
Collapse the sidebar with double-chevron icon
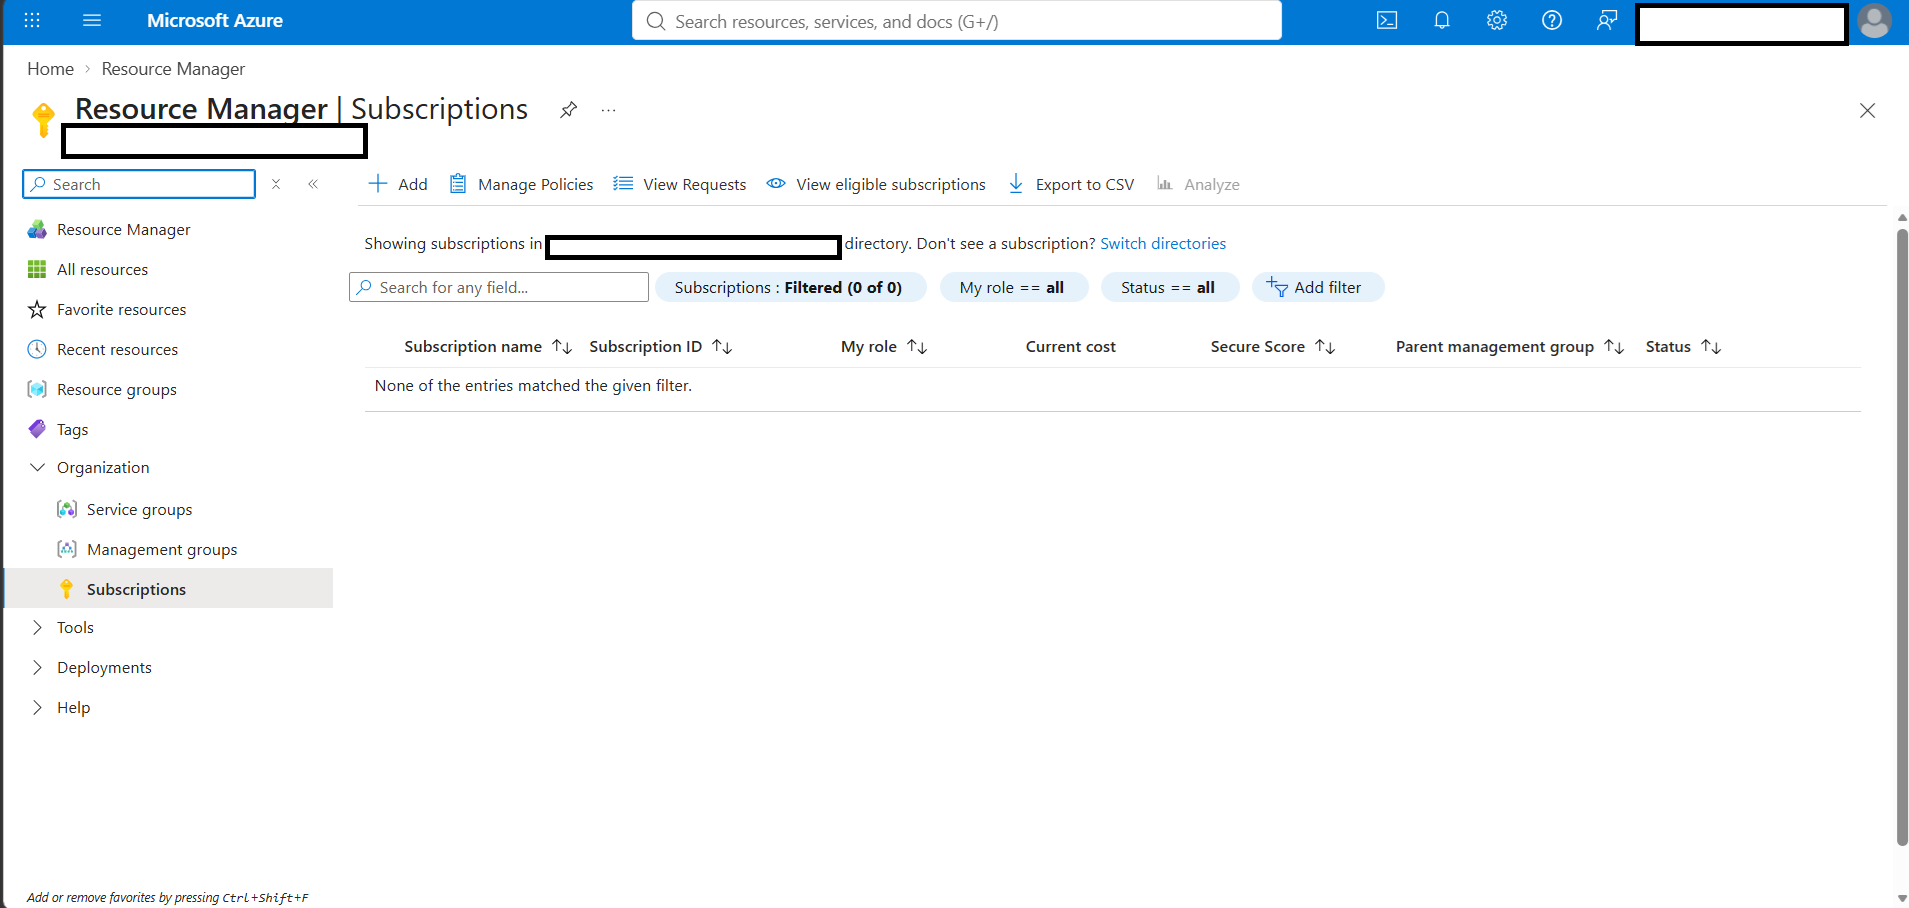pyautogui.click(x=313, y=184)
